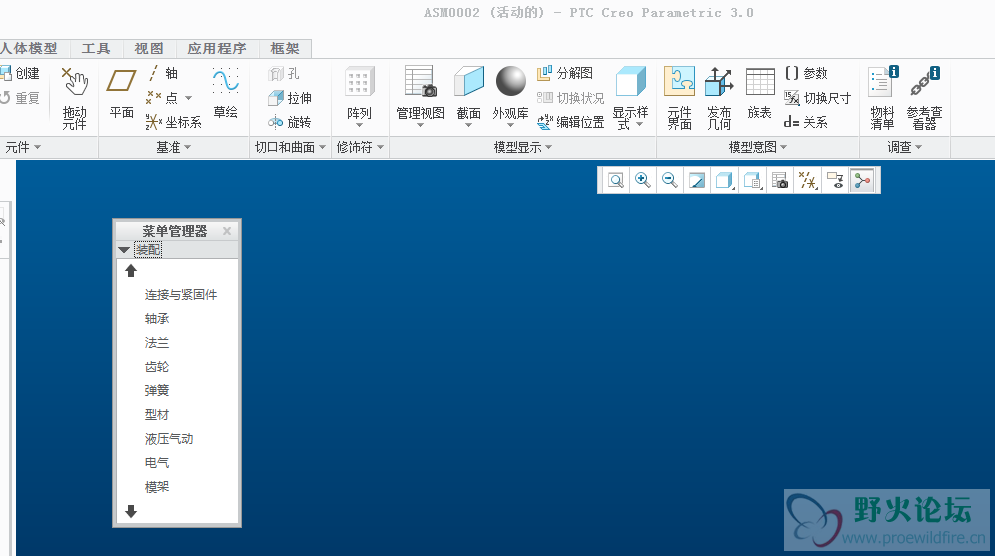Click the down arrow in menu manager
This screenshot has width=995, height=556.
pyautogui.click(x=131, y=511)
